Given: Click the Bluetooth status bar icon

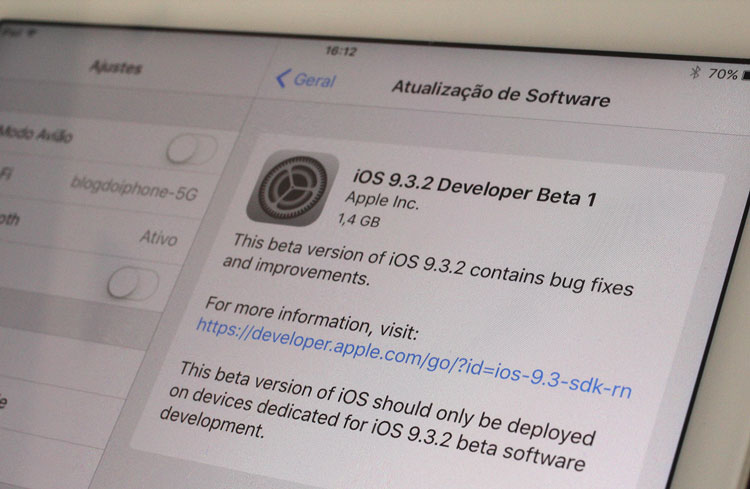Looking at the screenshot, I should [x=695, y=72].
